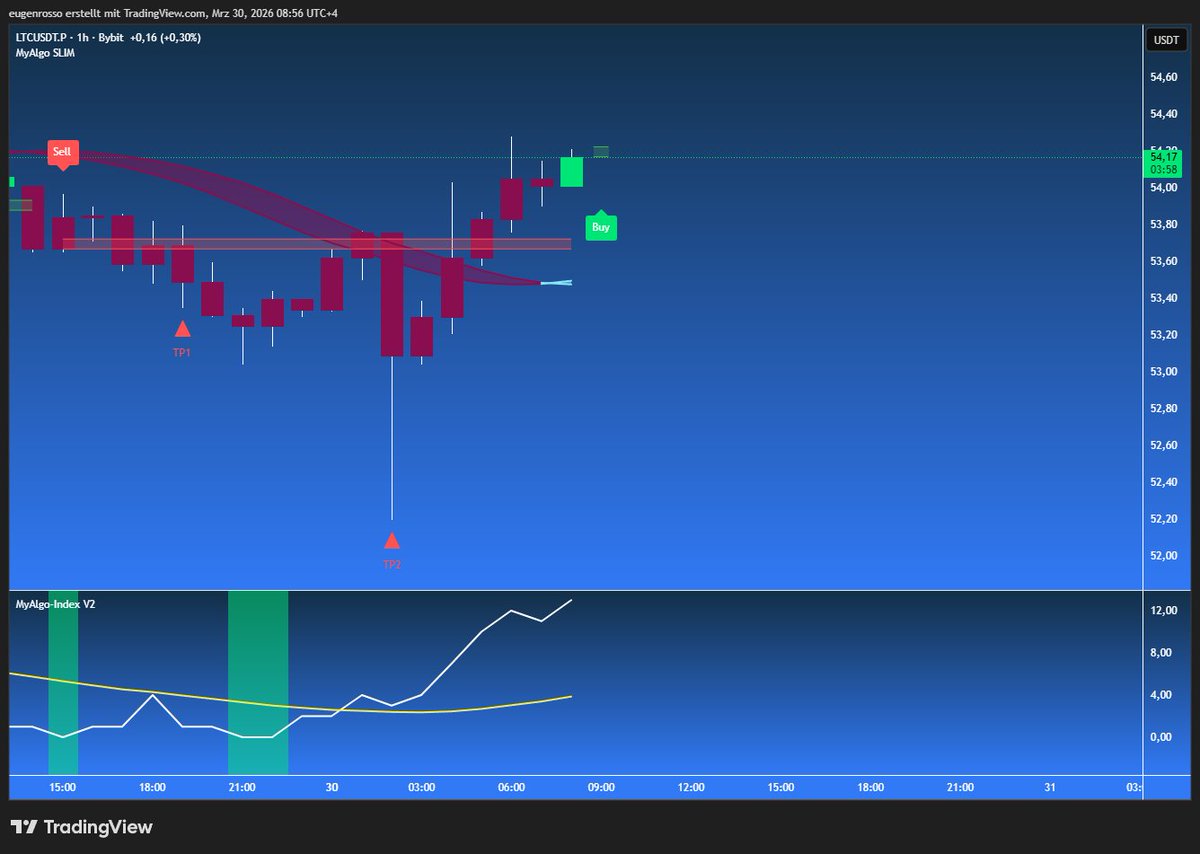The height and width of the screenshot is (854, 1200).
Task: Click the 53,00 price axis label
Action: tap(1163, 372)
